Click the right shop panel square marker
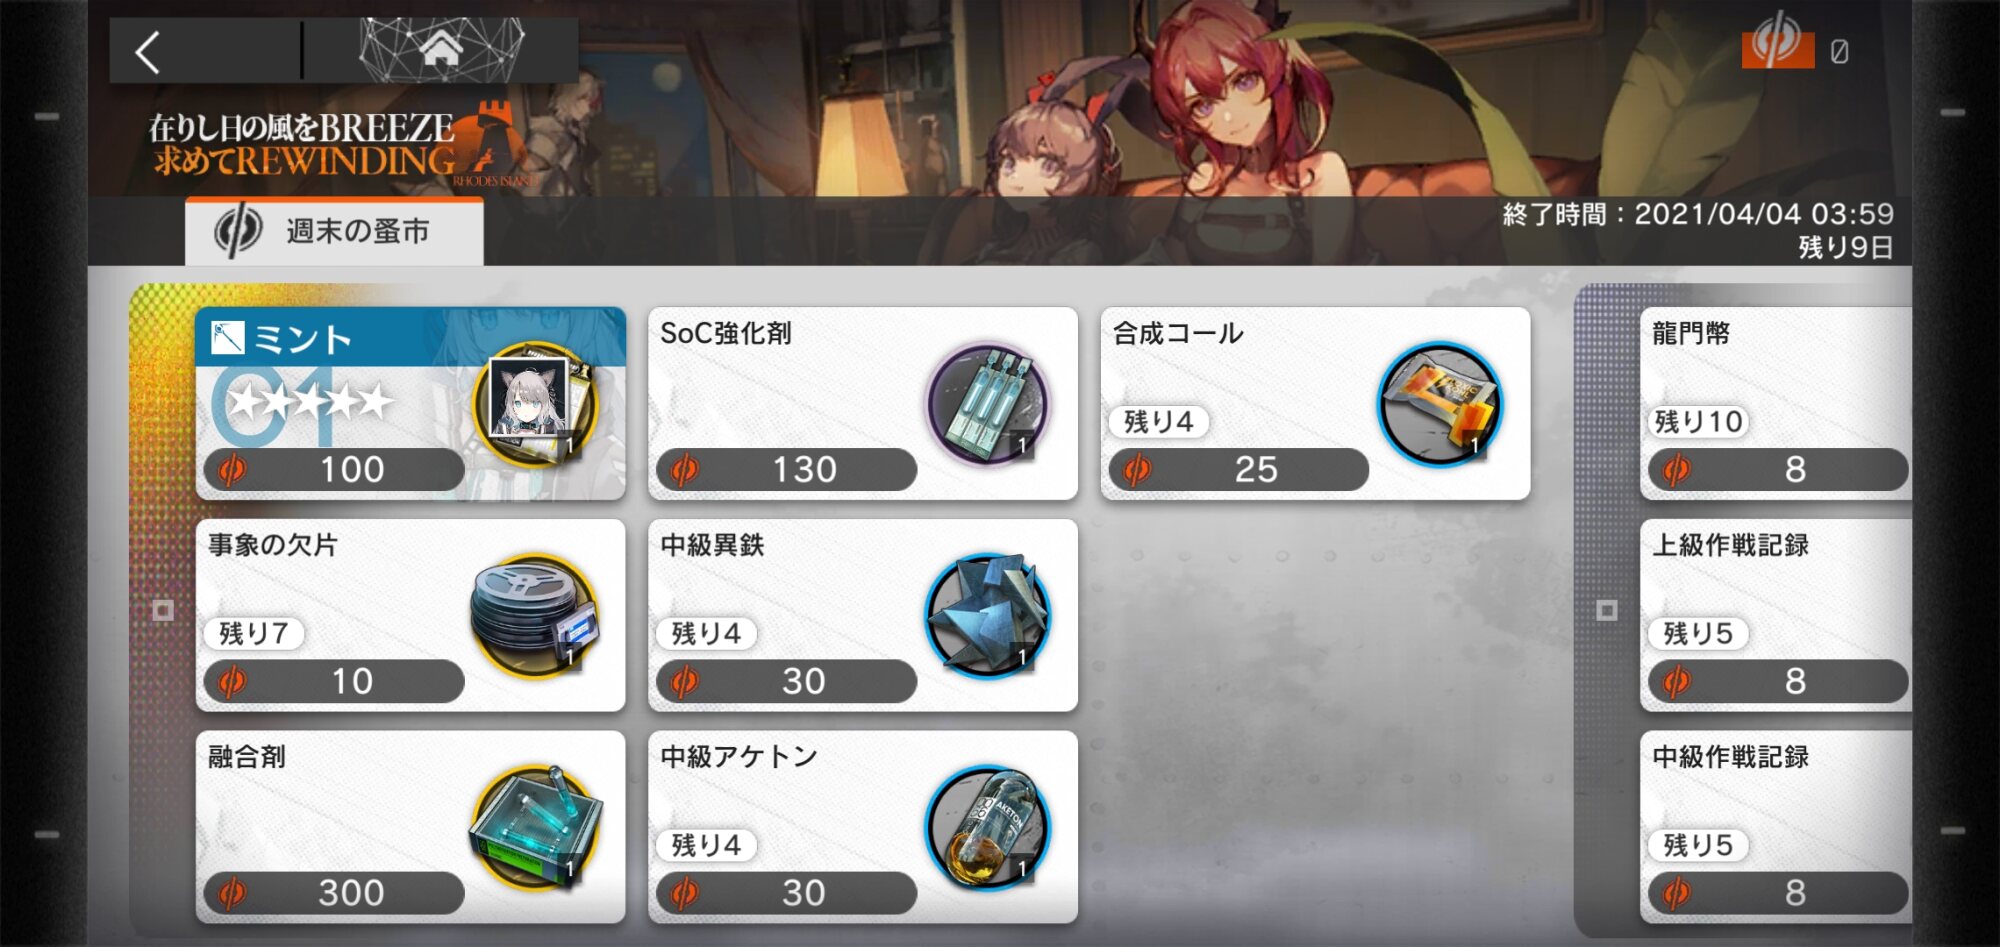This screenshot has height=947, width=2000. click(x=1607, y=610)
